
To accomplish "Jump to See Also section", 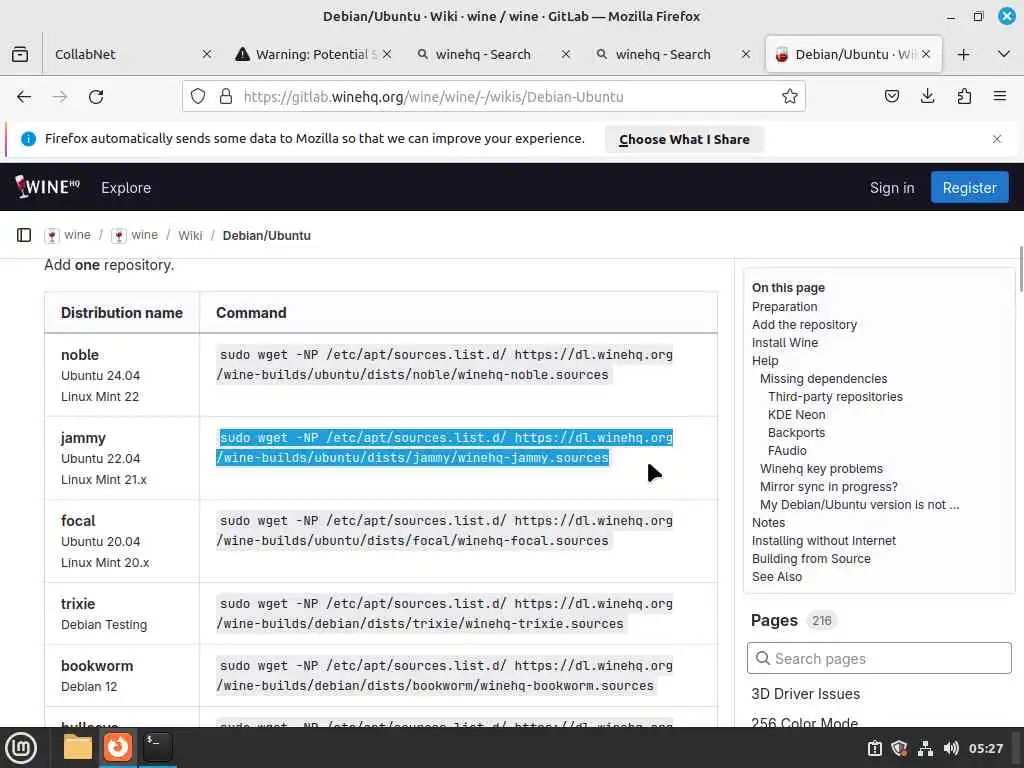I will point(776,577).
